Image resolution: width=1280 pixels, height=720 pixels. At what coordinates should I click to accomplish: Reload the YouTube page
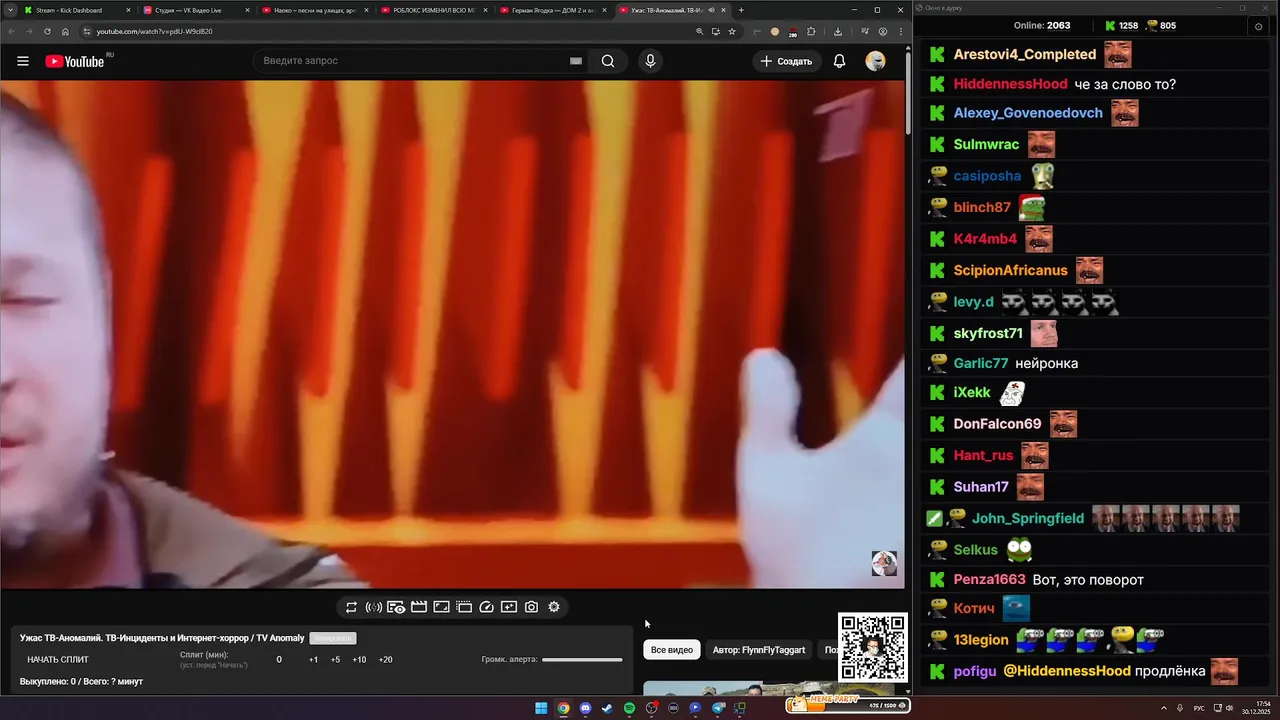47,31
